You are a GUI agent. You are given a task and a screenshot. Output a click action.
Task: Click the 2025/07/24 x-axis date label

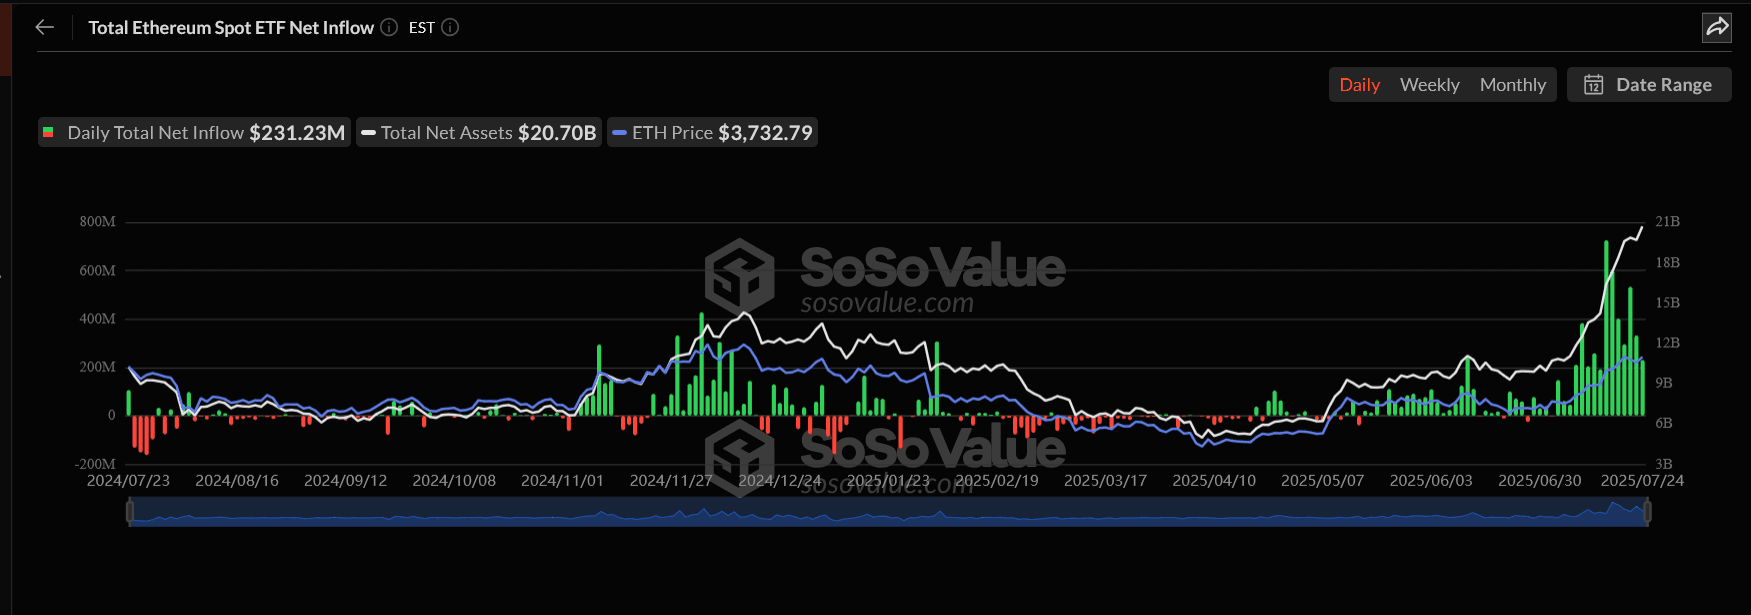click(1642, 481)
